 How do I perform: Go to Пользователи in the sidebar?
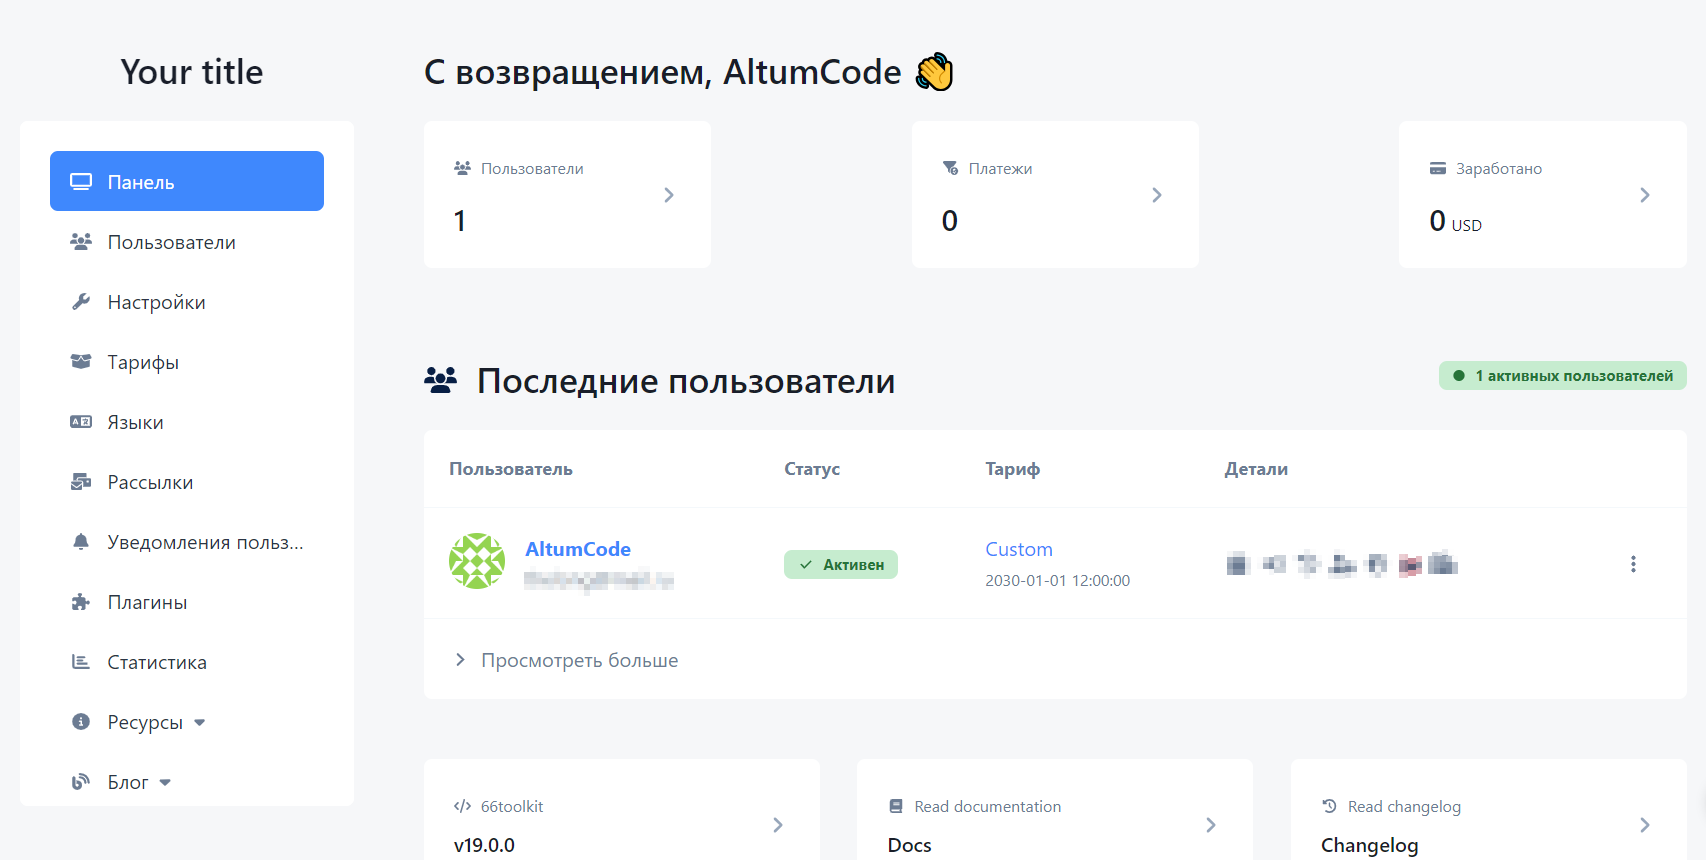(171, 242)
